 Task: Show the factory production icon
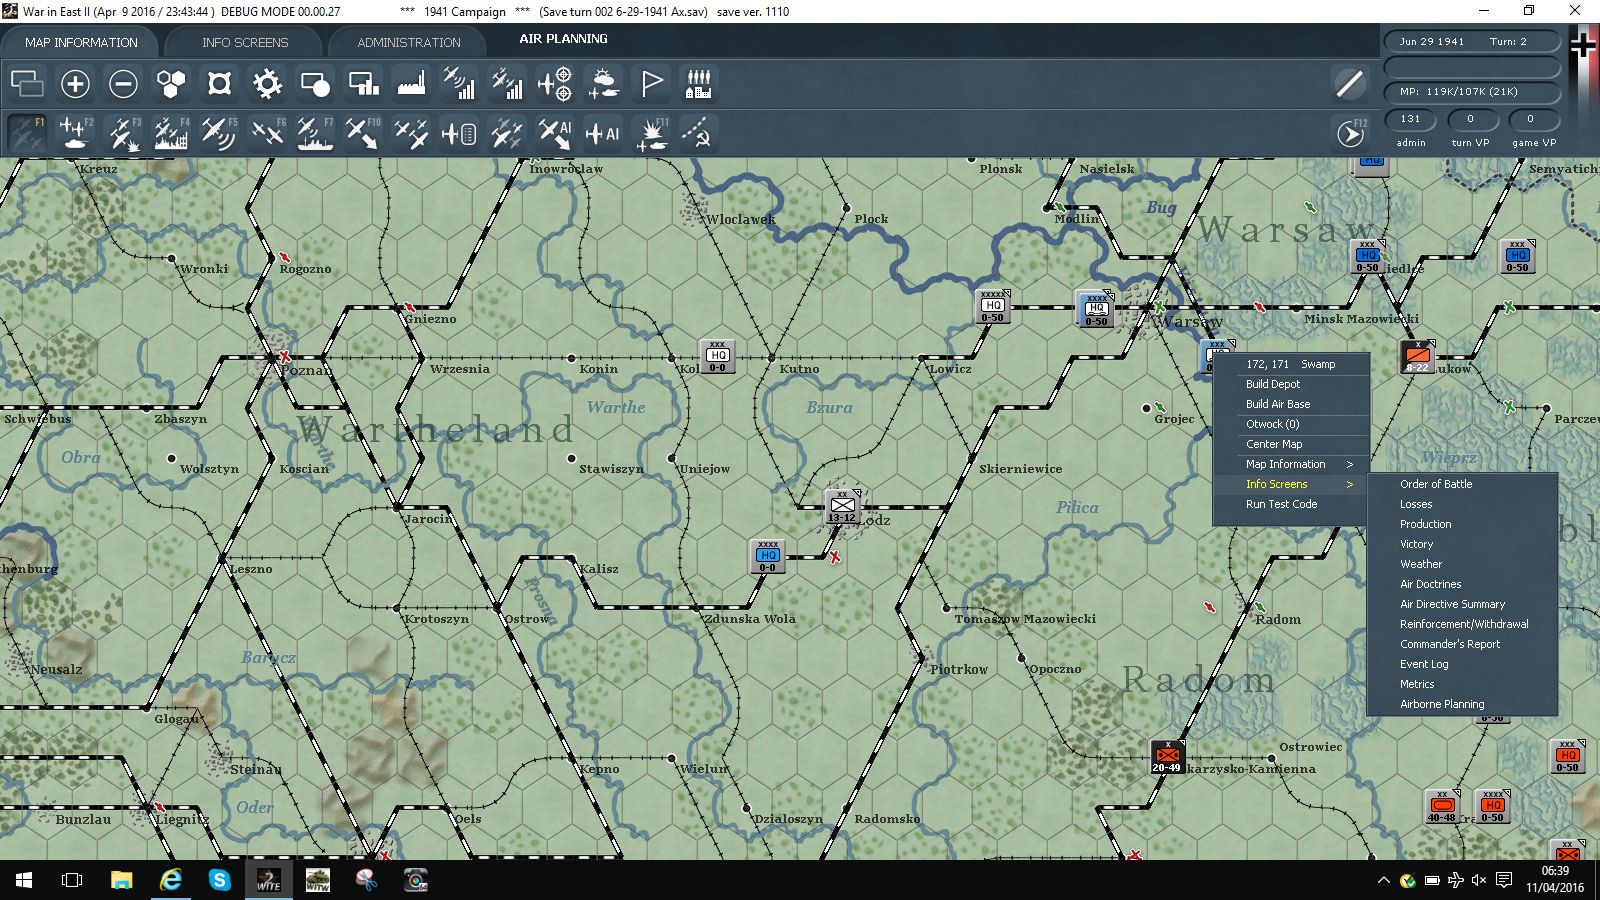(411, 84)
